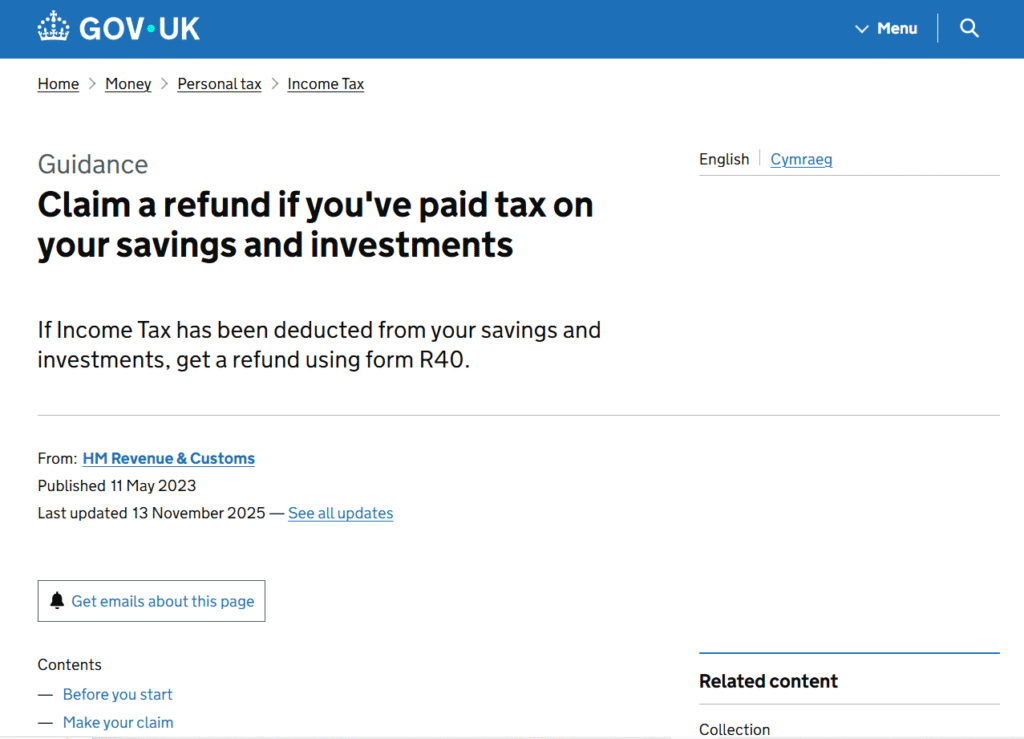The width and height of the screenshot is (1024, 739).
Task: Click the bell icon for email notifications
Action: (58, 600)
